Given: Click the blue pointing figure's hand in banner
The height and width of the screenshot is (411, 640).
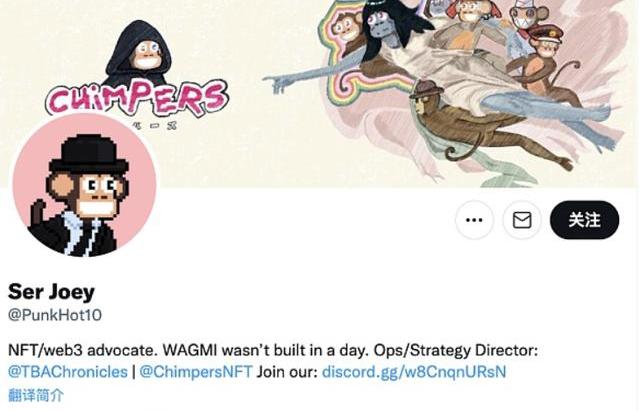Looking at the screenshot, I should point(280,83).
